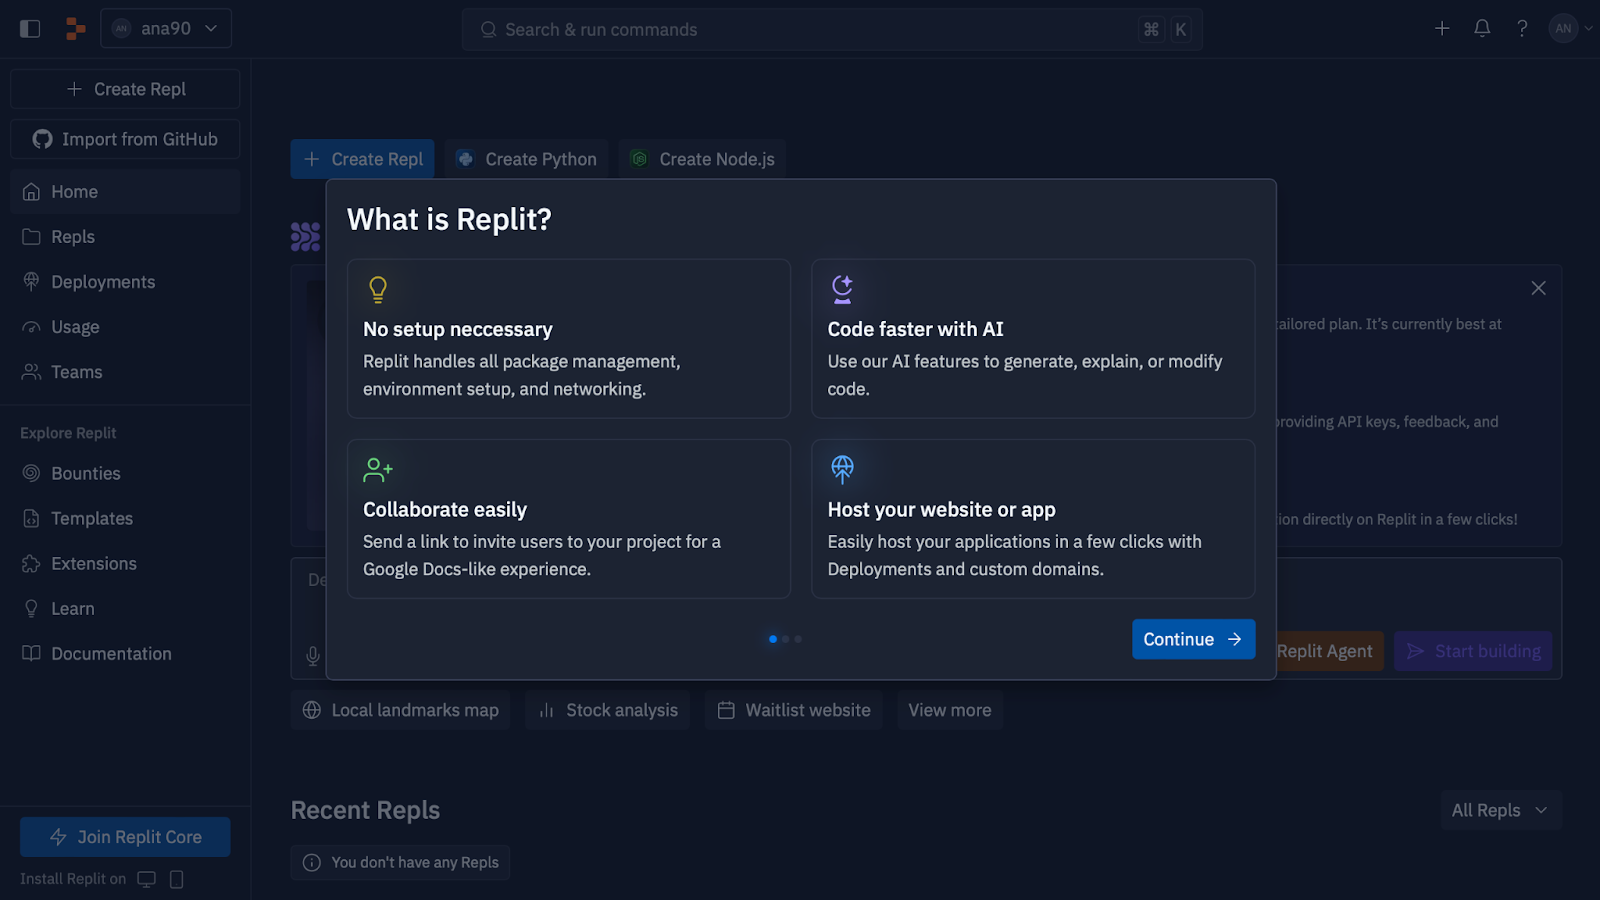Click Create Python button

526,159
